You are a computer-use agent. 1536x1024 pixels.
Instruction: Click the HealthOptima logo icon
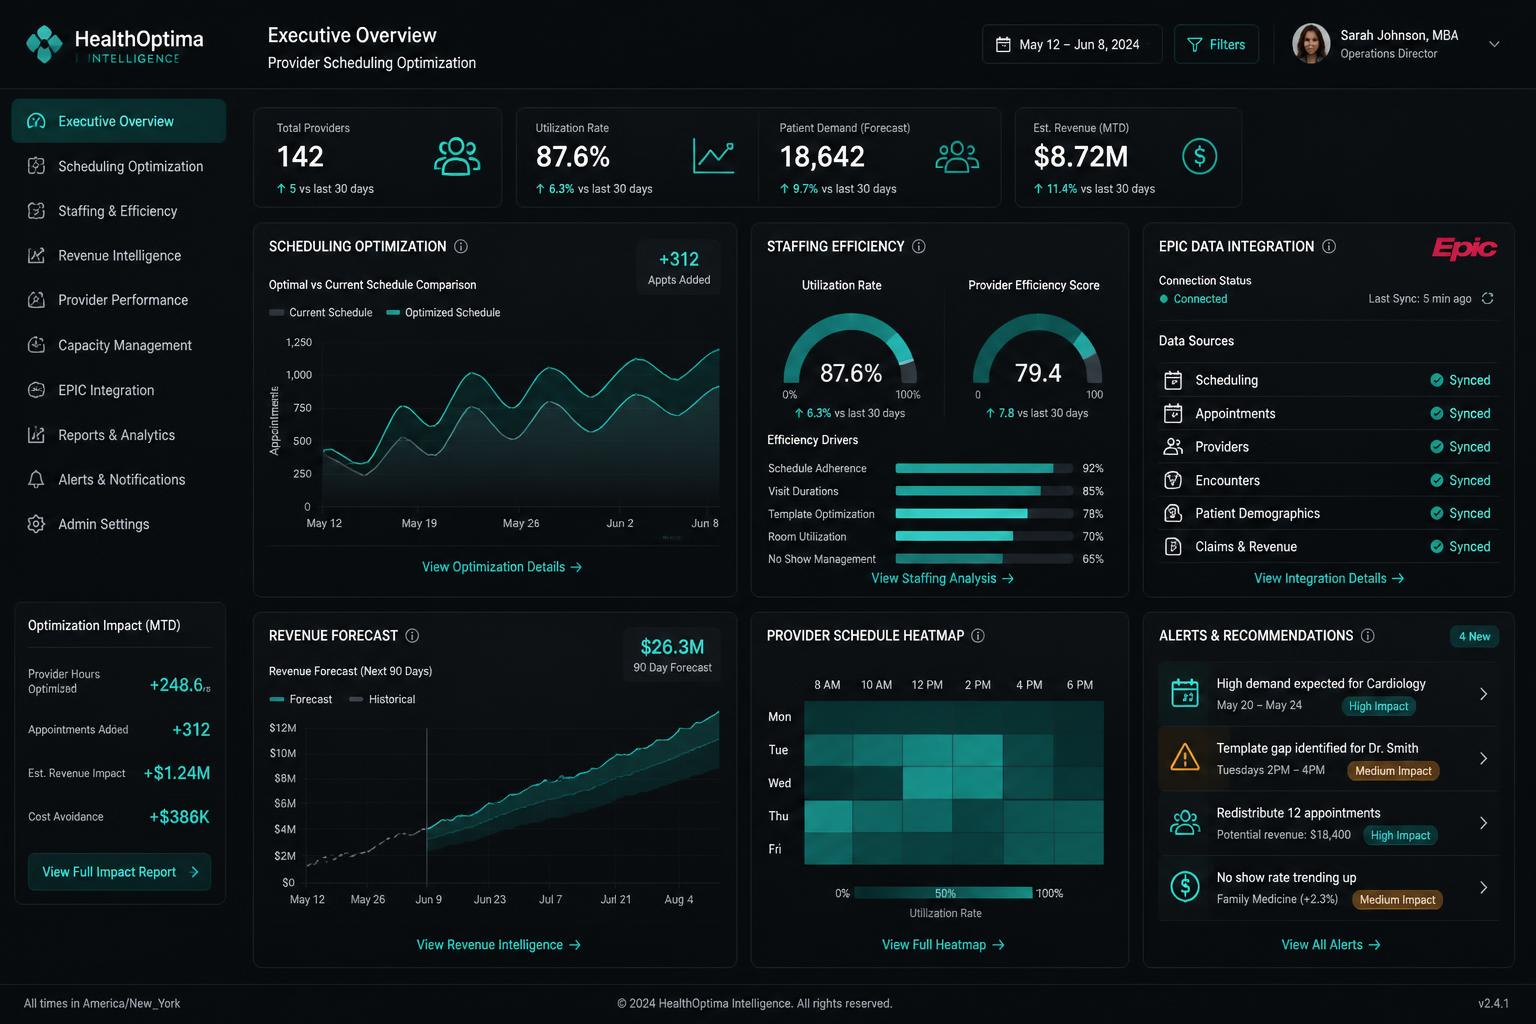point(44,44)
